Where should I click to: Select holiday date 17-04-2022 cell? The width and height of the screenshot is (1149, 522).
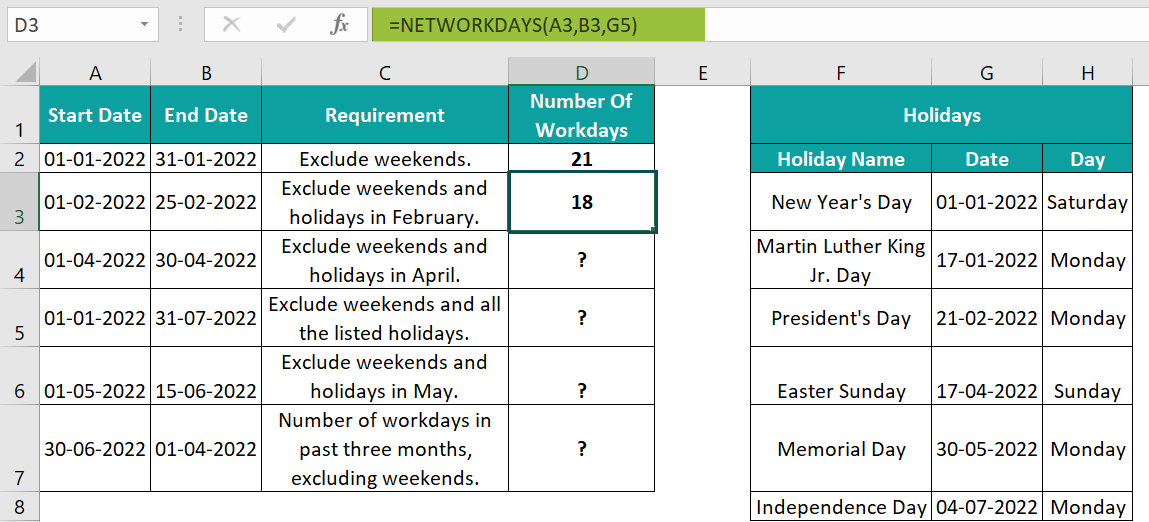pos(987,375)
